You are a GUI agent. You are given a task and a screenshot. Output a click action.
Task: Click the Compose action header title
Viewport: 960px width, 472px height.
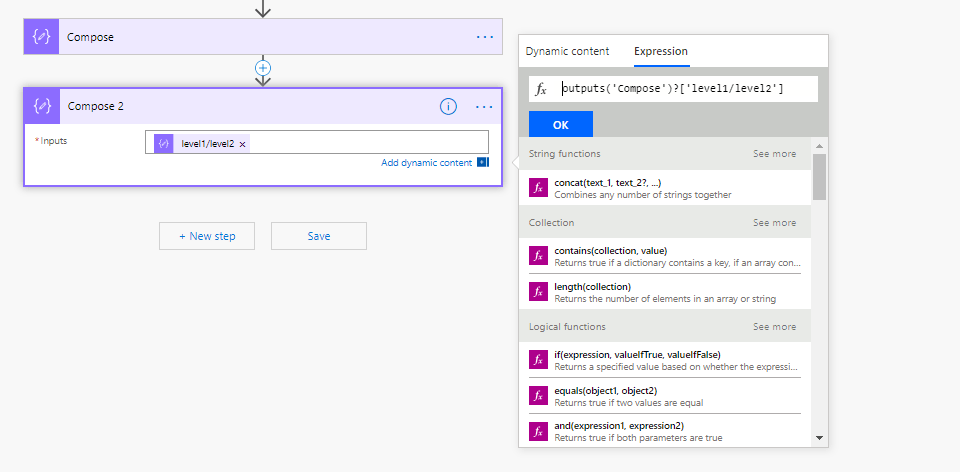(91, 37)
